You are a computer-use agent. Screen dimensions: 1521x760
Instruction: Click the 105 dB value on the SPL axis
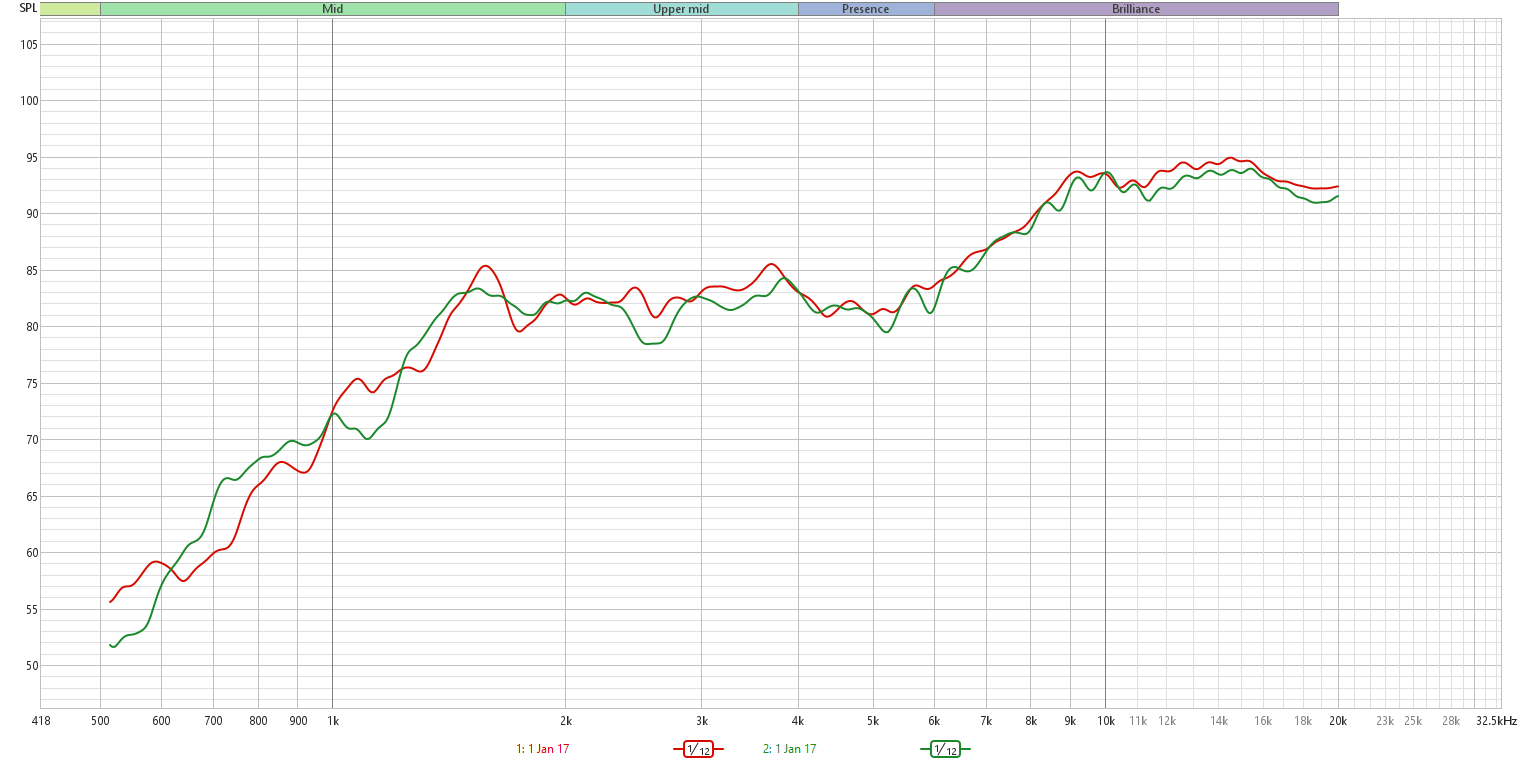(x=28, y=45)
